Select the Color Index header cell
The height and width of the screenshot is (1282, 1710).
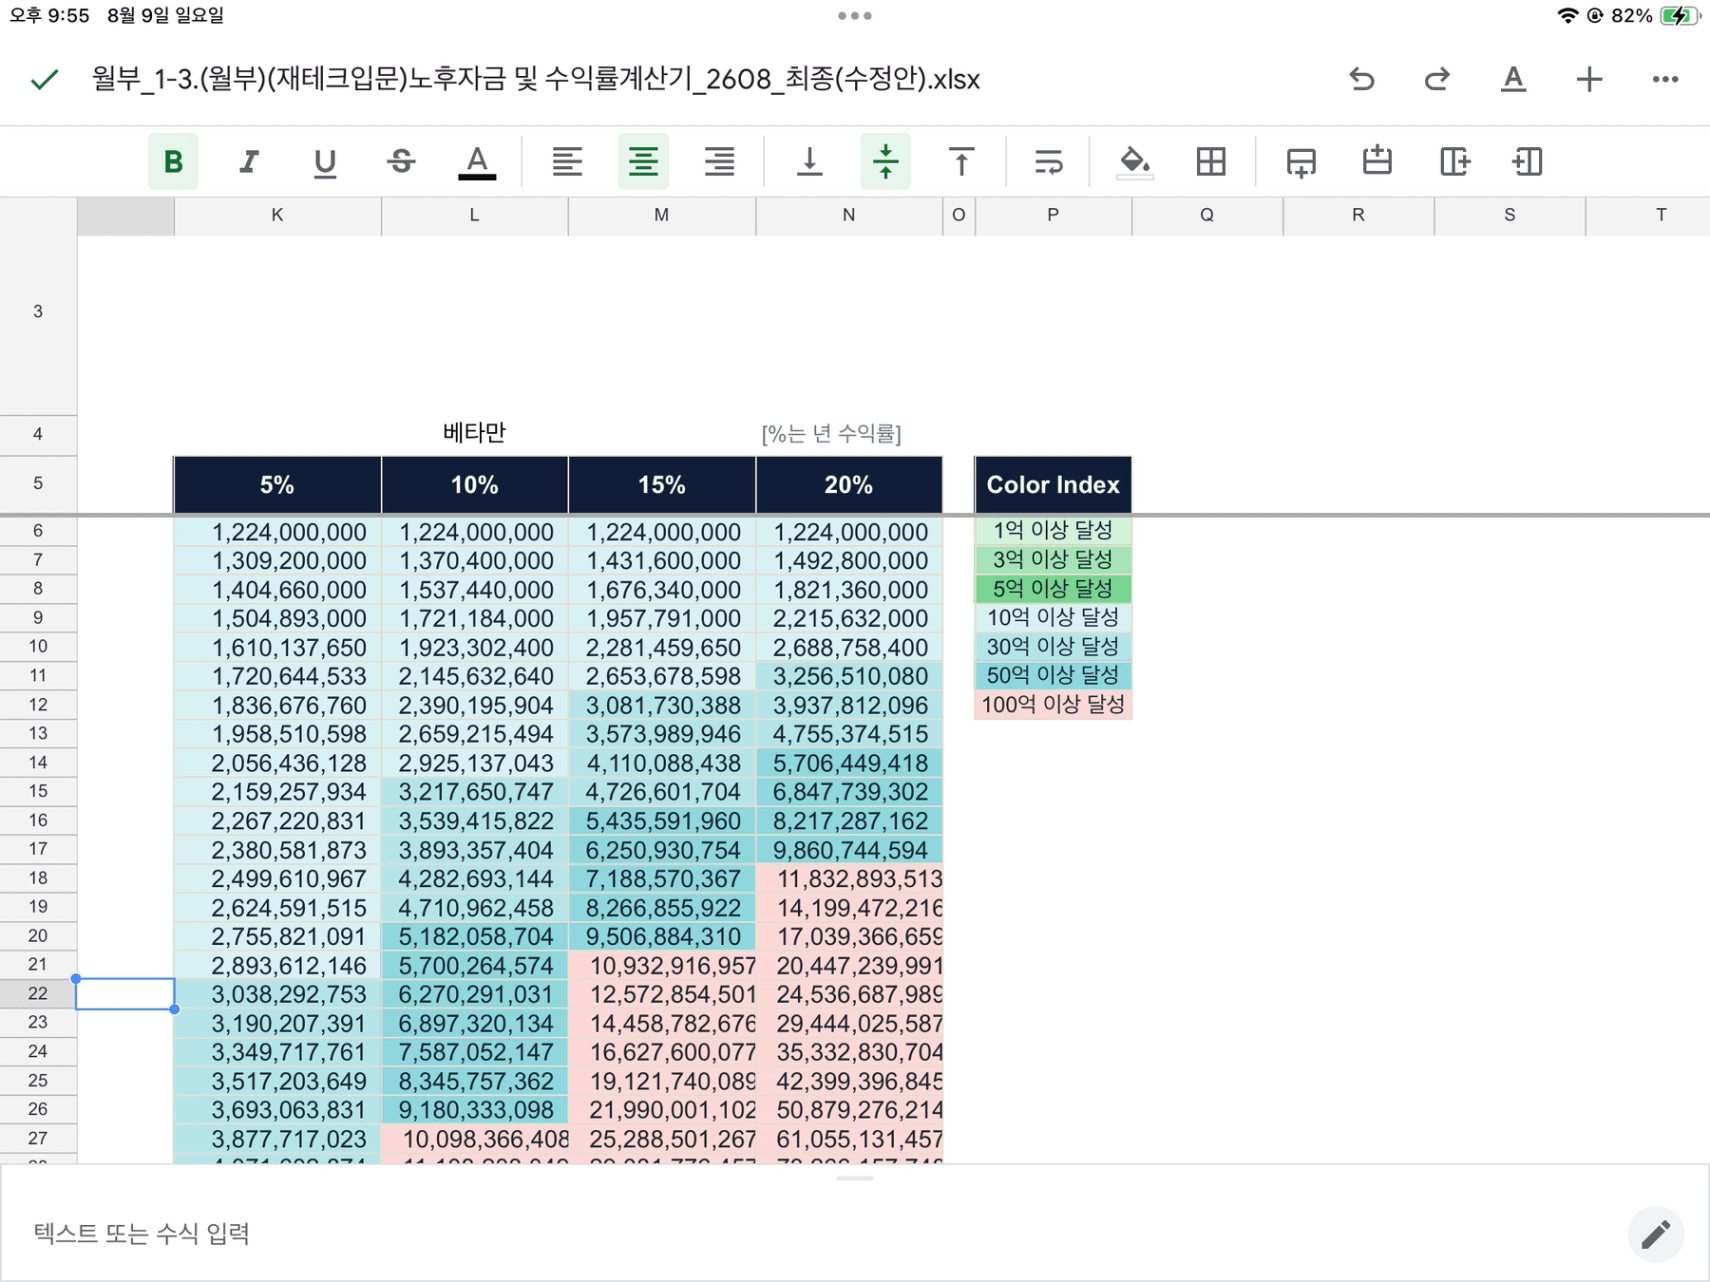coord(1053,485)
